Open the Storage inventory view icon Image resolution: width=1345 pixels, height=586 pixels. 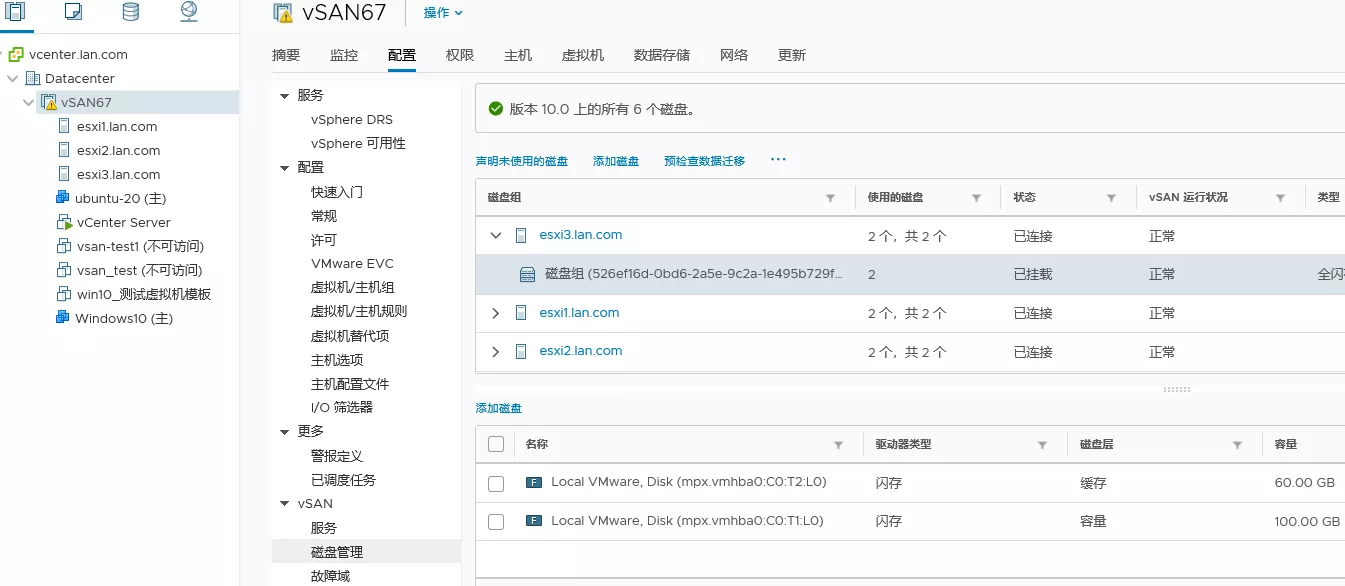click(x=131, y=12)
